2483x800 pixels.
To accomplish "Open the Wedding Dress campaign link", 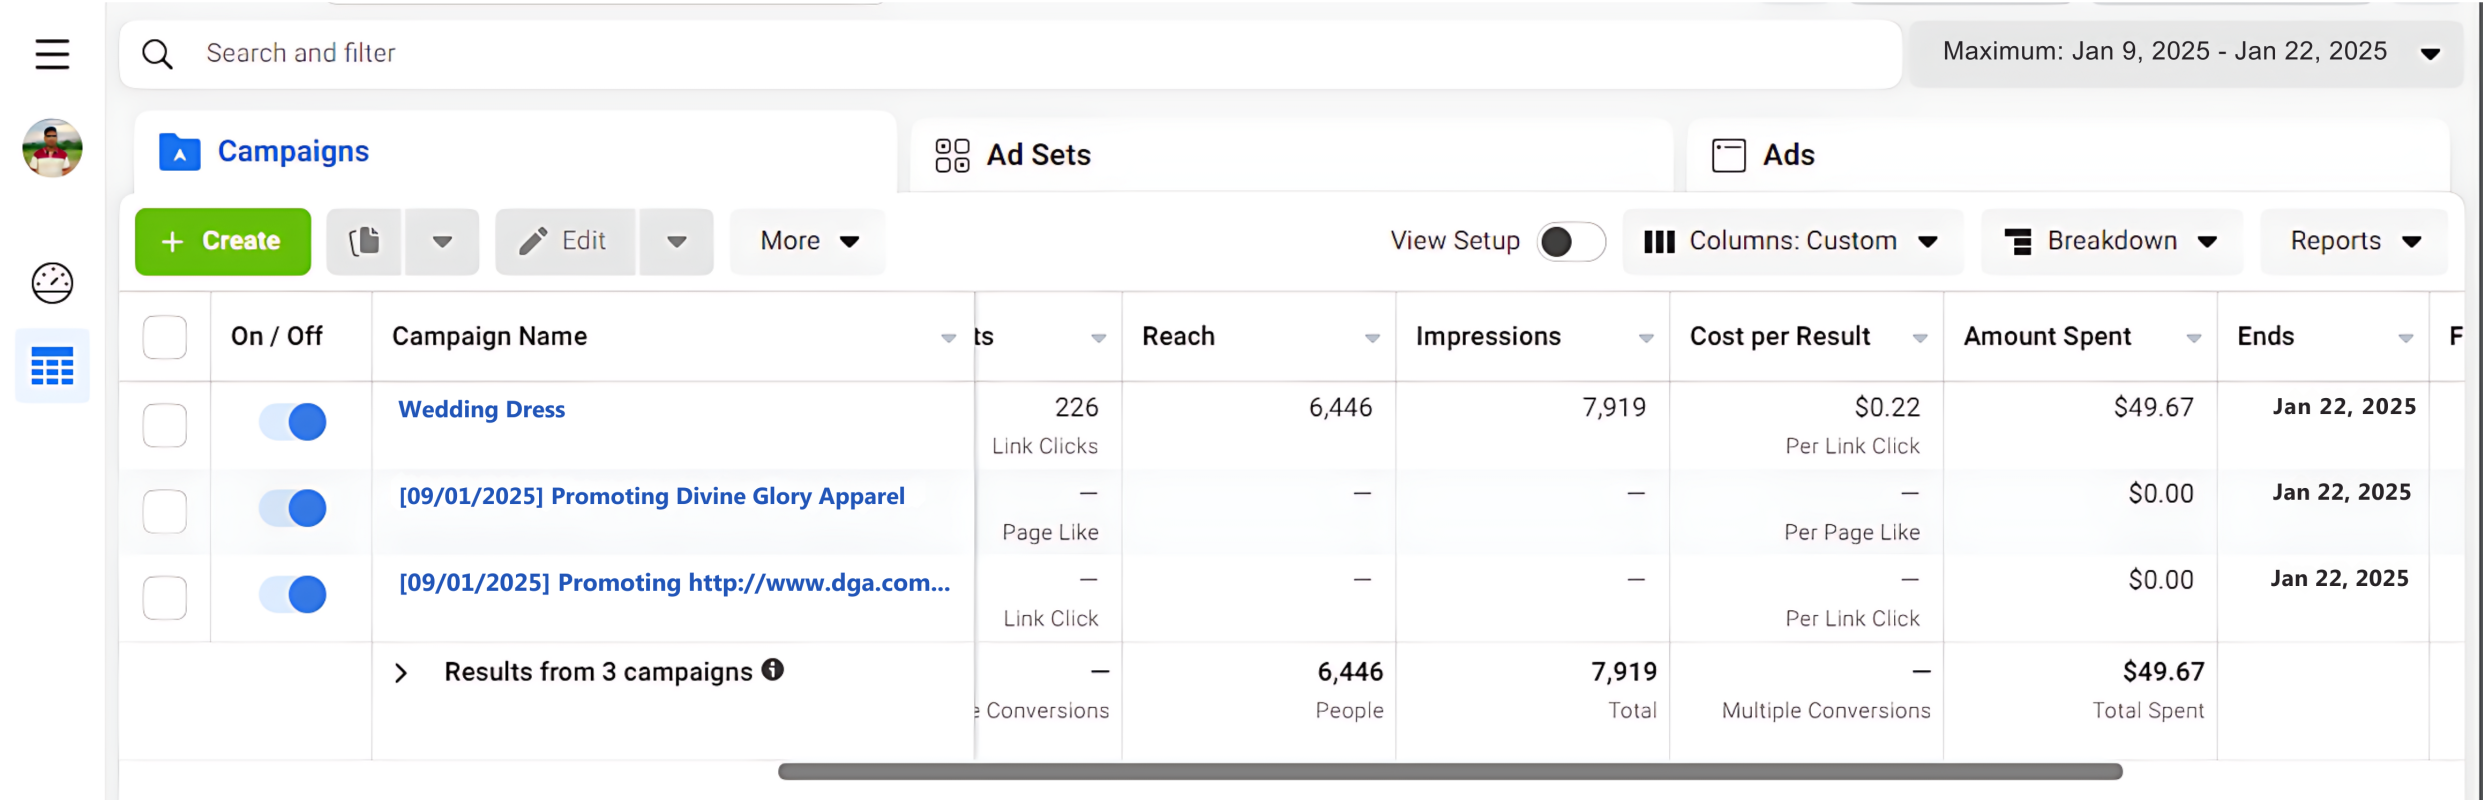I will [482, 409].
